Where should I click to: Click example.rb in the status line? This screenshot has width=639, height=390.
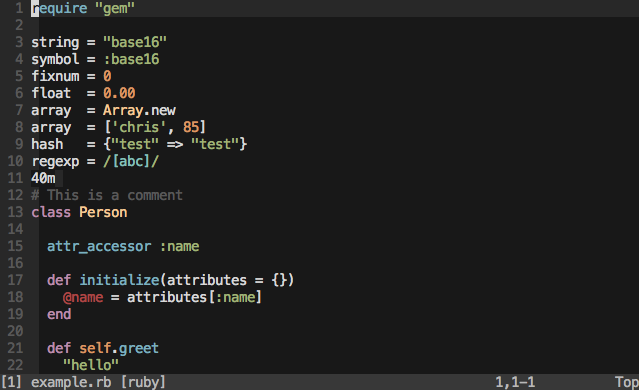click(71, 382)
